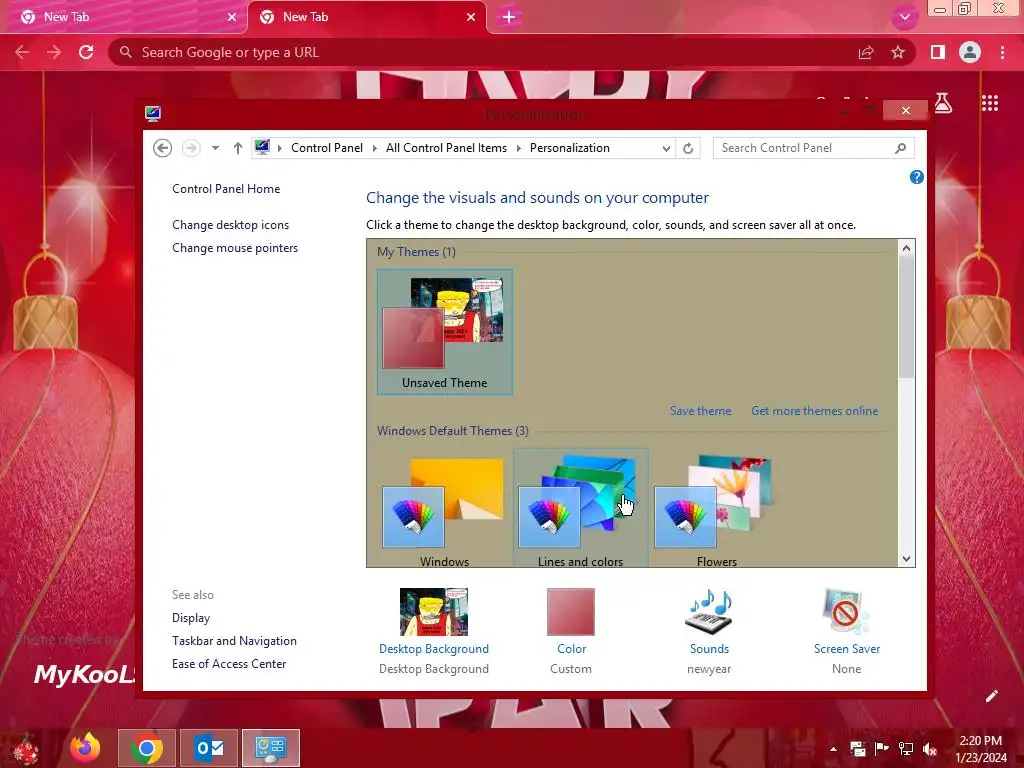Close the second Chrome tab
This screenshot has width=1024, height=768.
(471, 17)
